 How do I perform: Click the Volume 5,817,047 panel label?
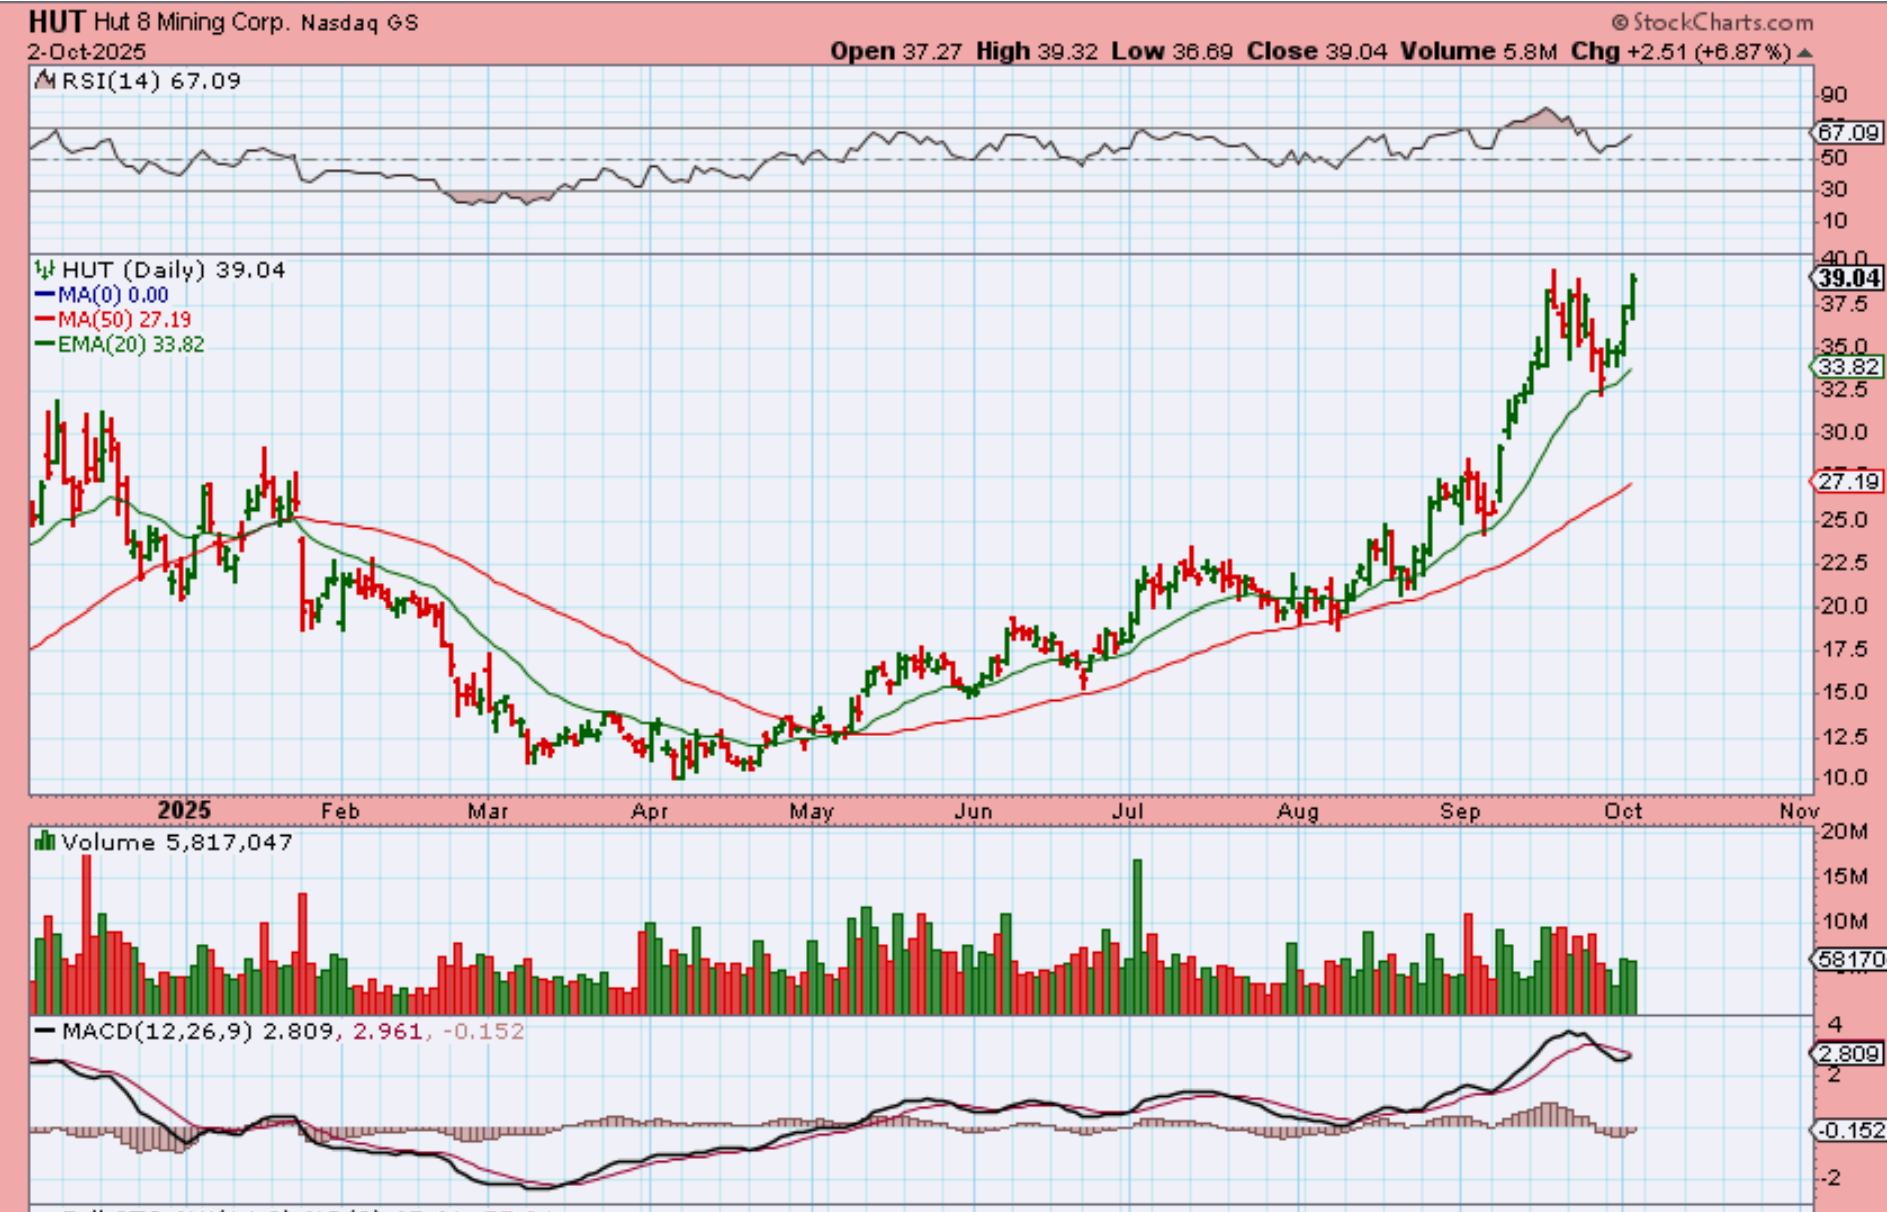coord(177,842)
